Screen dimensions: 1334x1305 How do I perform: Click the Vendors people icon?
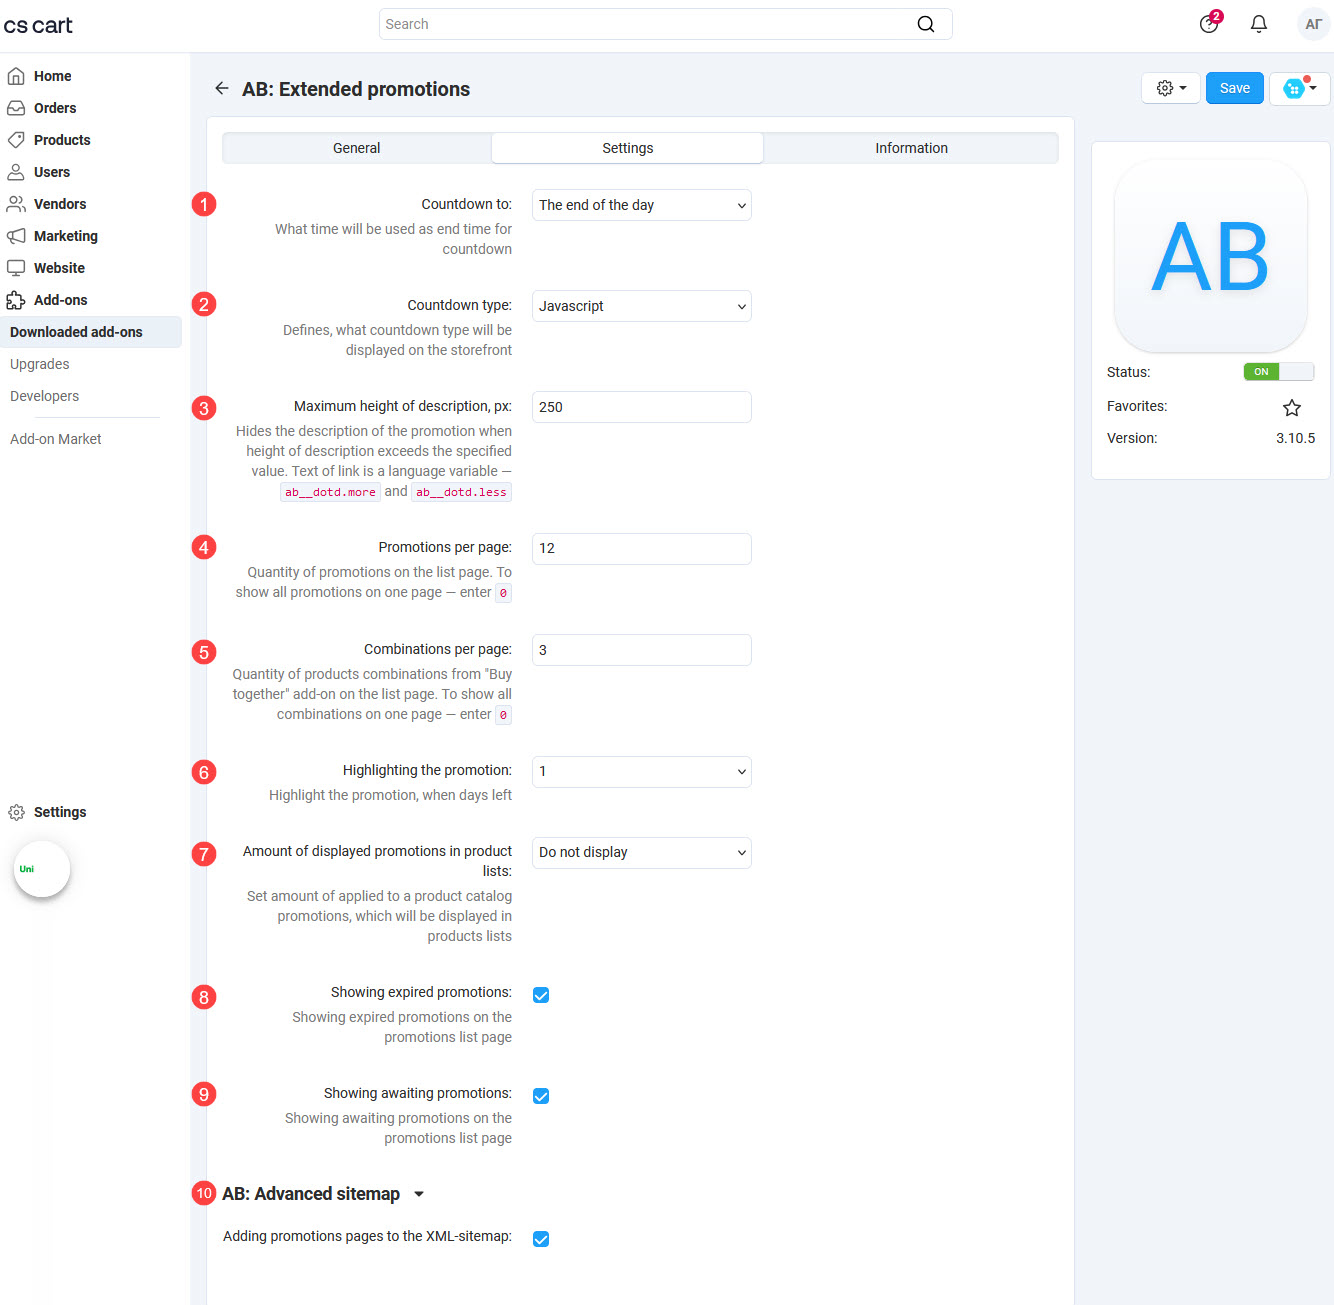click(16, 204)
